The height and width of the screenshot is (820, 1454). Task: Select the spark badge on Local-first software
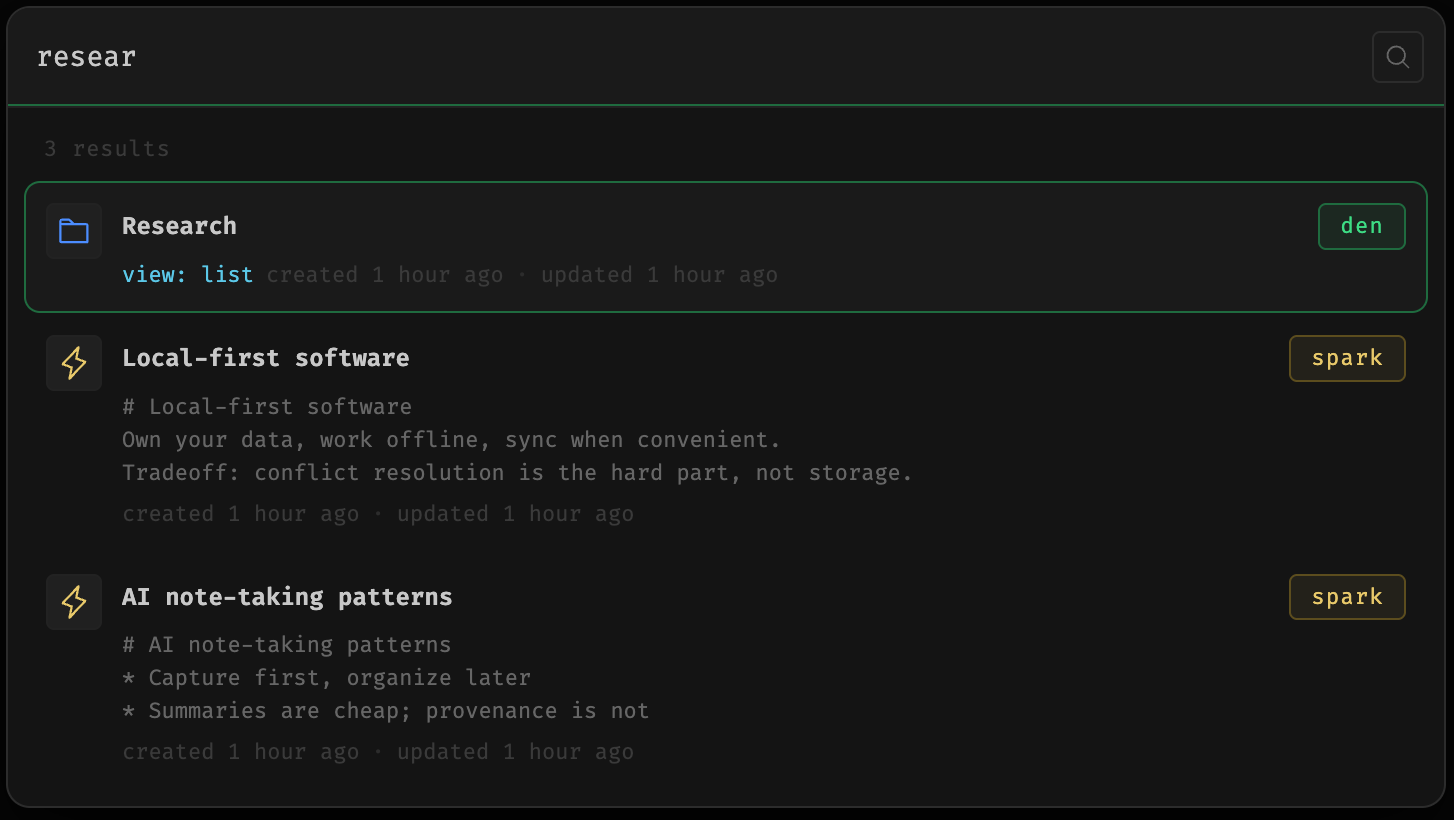pyautogui.click(x=1347, y=358)
